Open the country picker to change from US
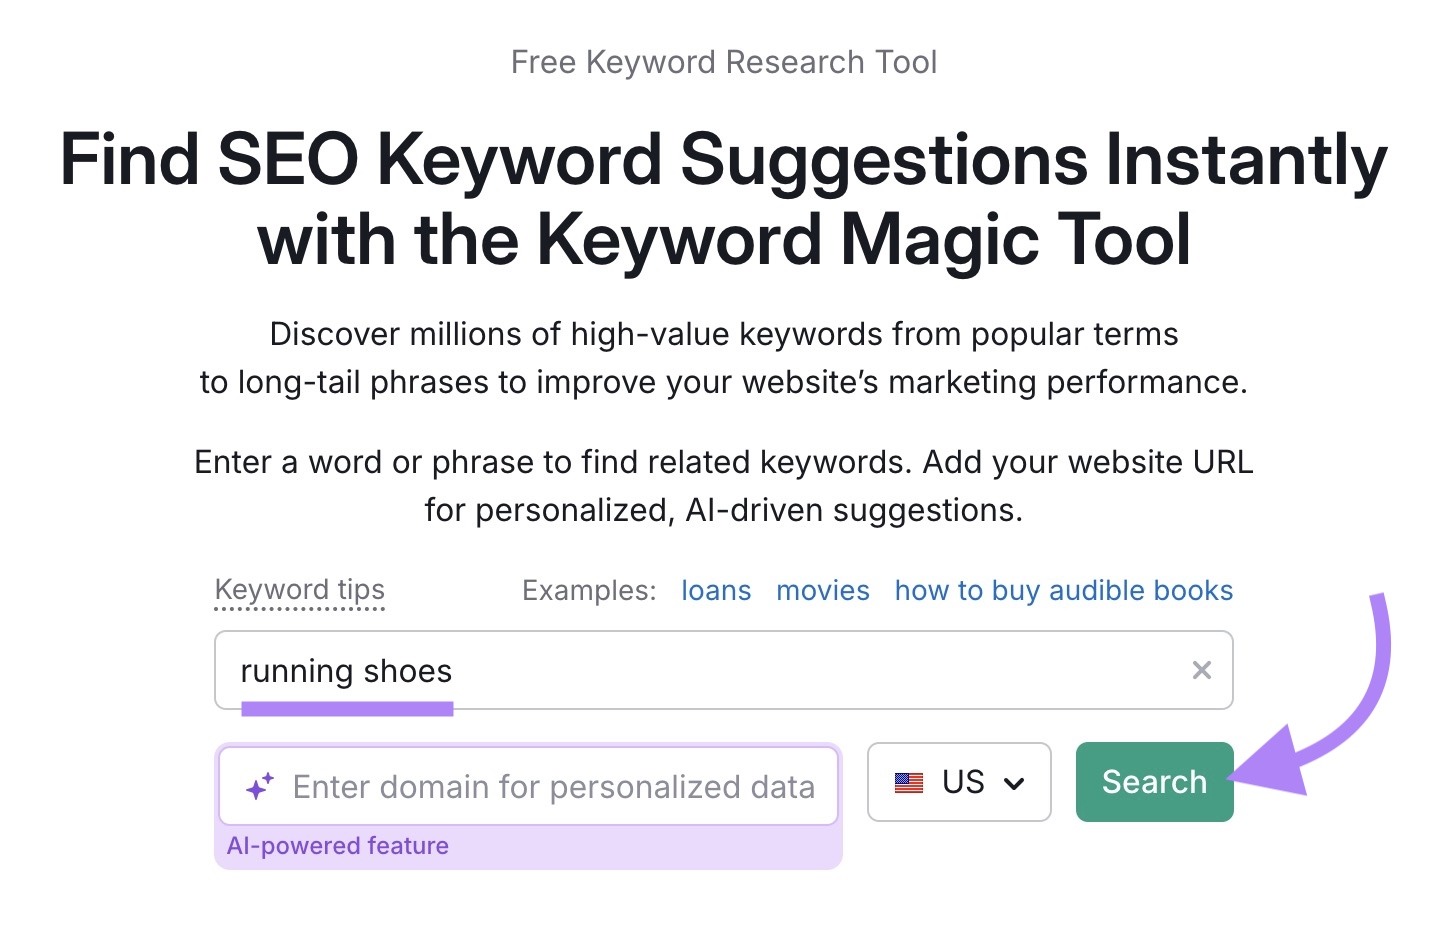Image resolution: width=1450 pixels, height=930 pixels. click(x=959, y=783)
